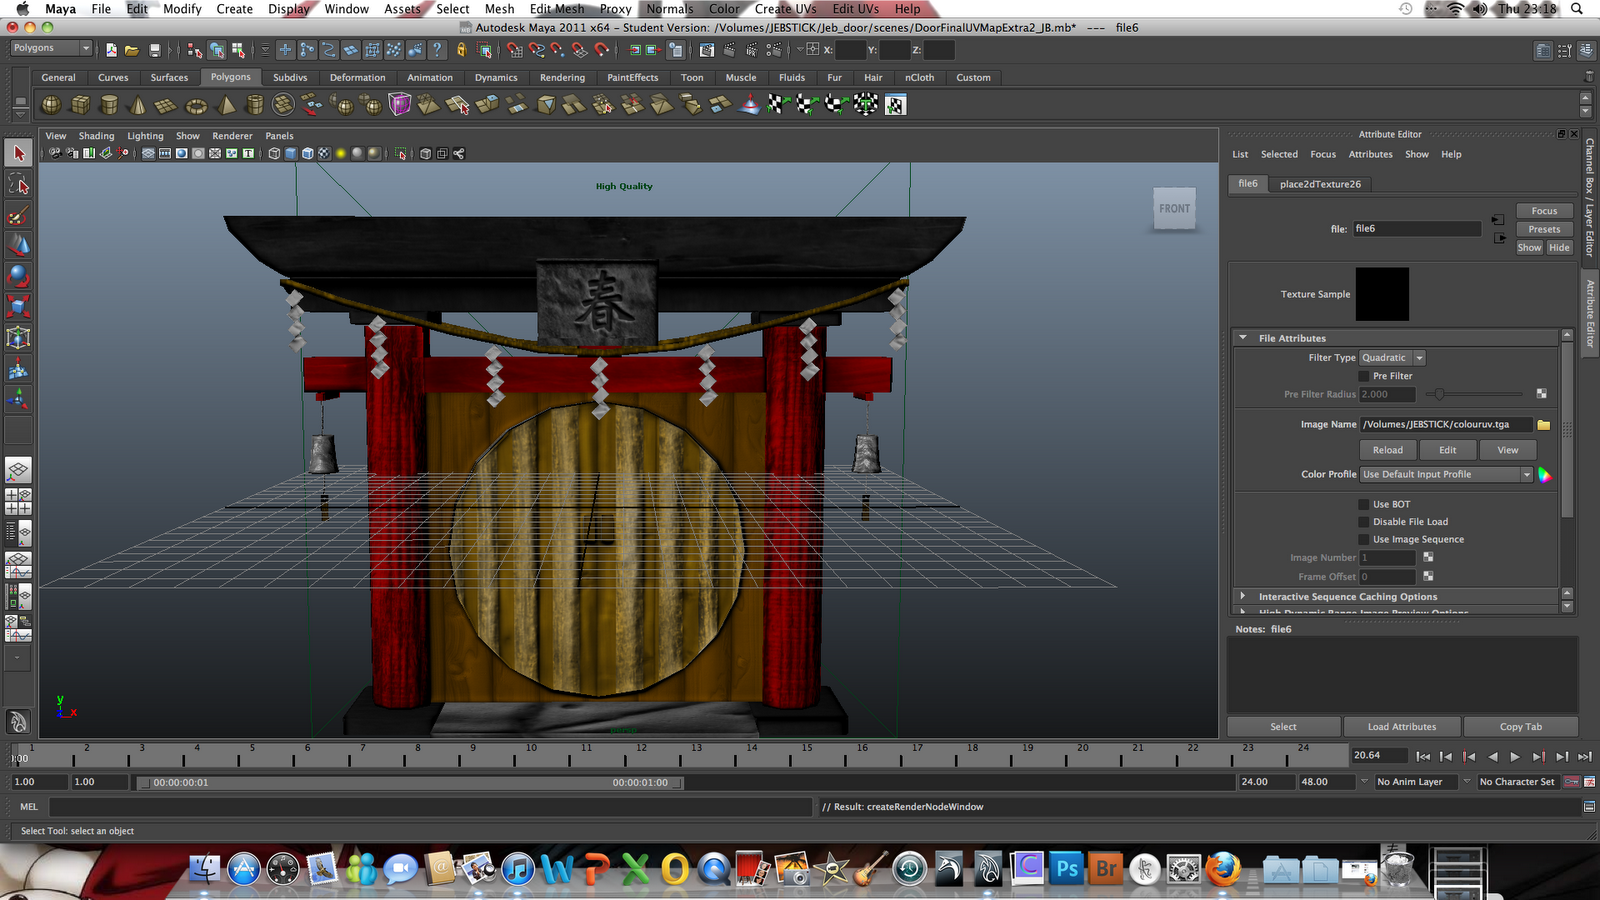Open Photoshop from the dock

click(1067, 868)
